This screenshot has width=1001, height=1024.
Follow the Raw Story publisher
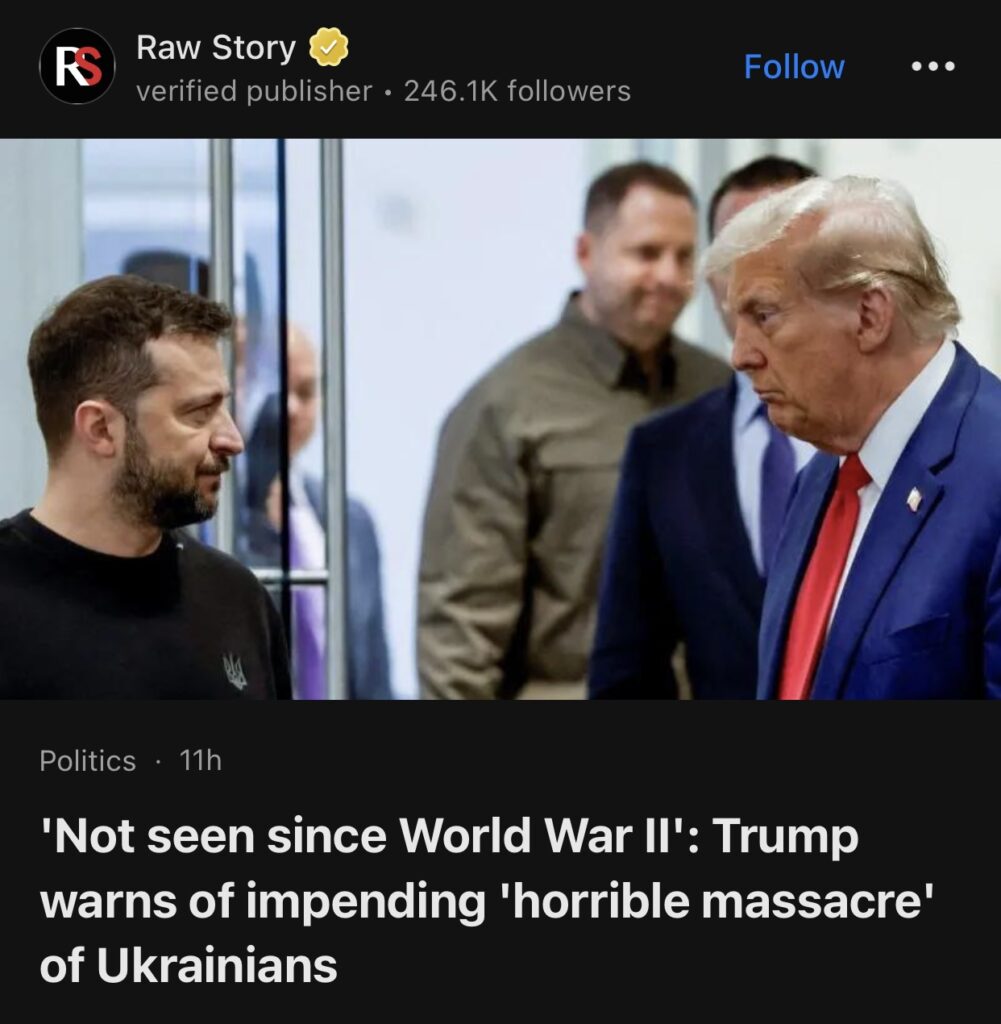click(794, 67)
